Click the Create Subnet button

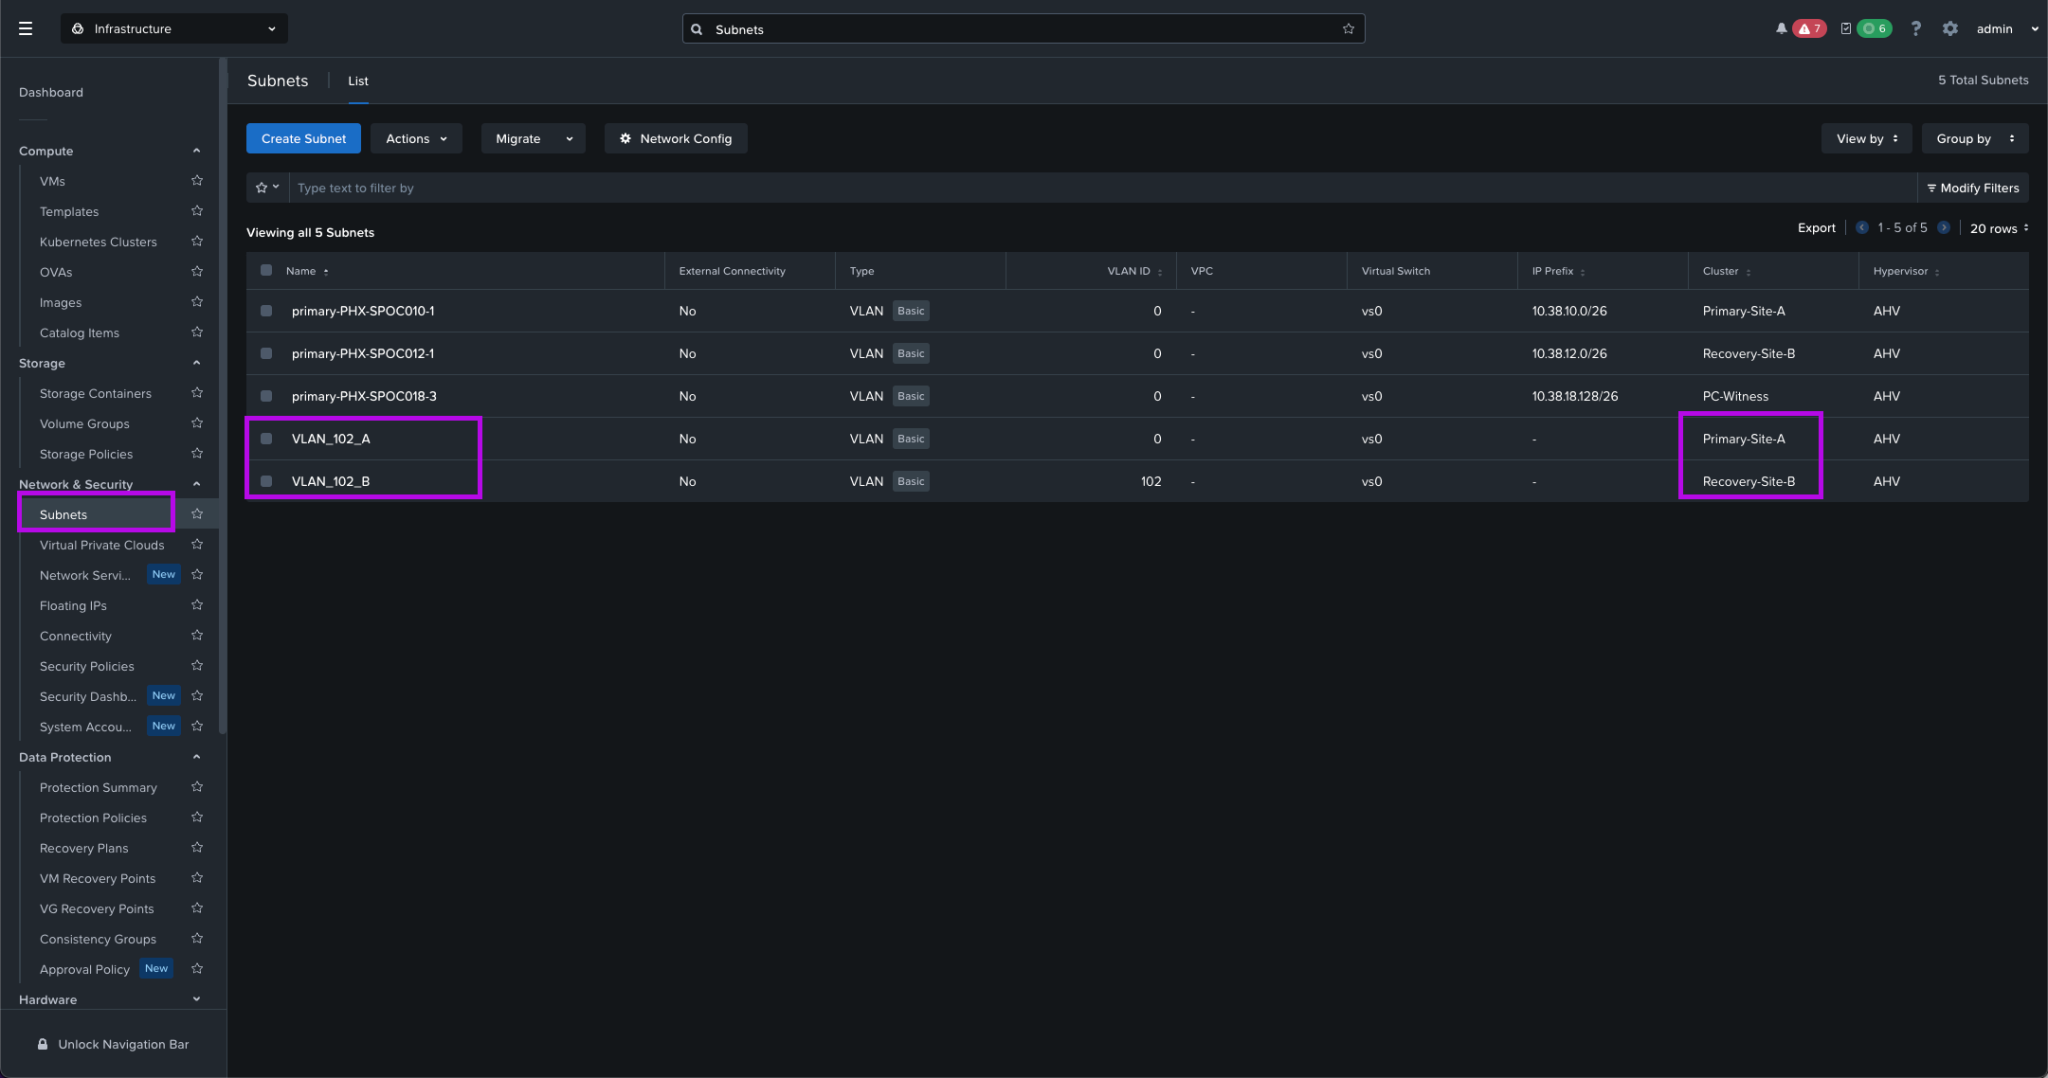(x=303, y=138)
